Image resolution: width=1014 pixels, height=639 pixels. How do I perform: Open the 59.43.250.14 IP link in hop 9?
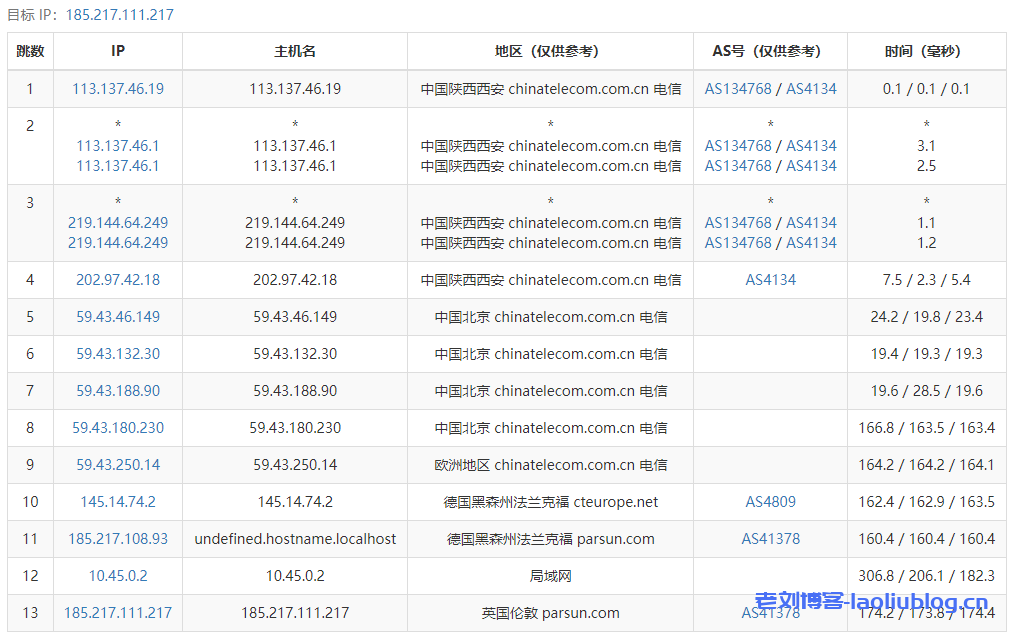tap(118, 465)
